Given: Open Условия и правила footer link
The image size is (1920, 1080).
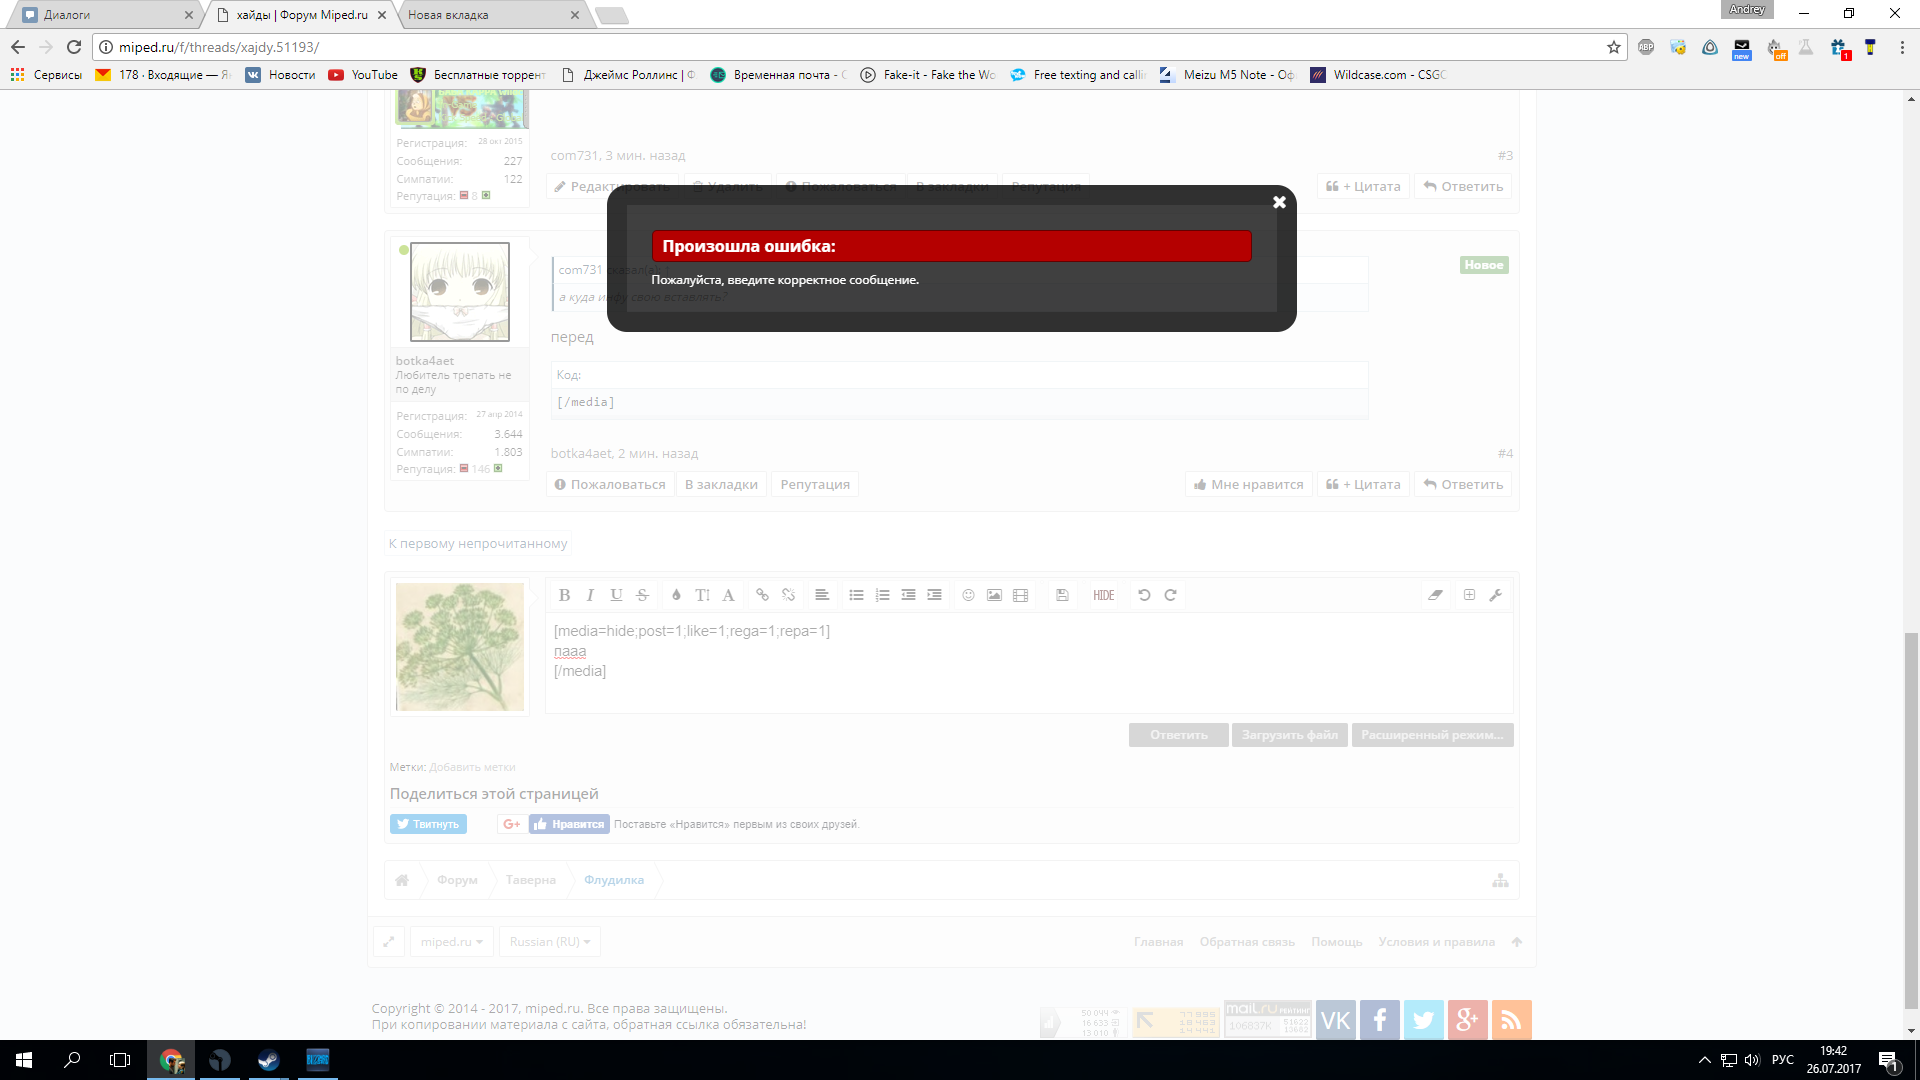Looking at the screenshot, I should coord(1436,942).
